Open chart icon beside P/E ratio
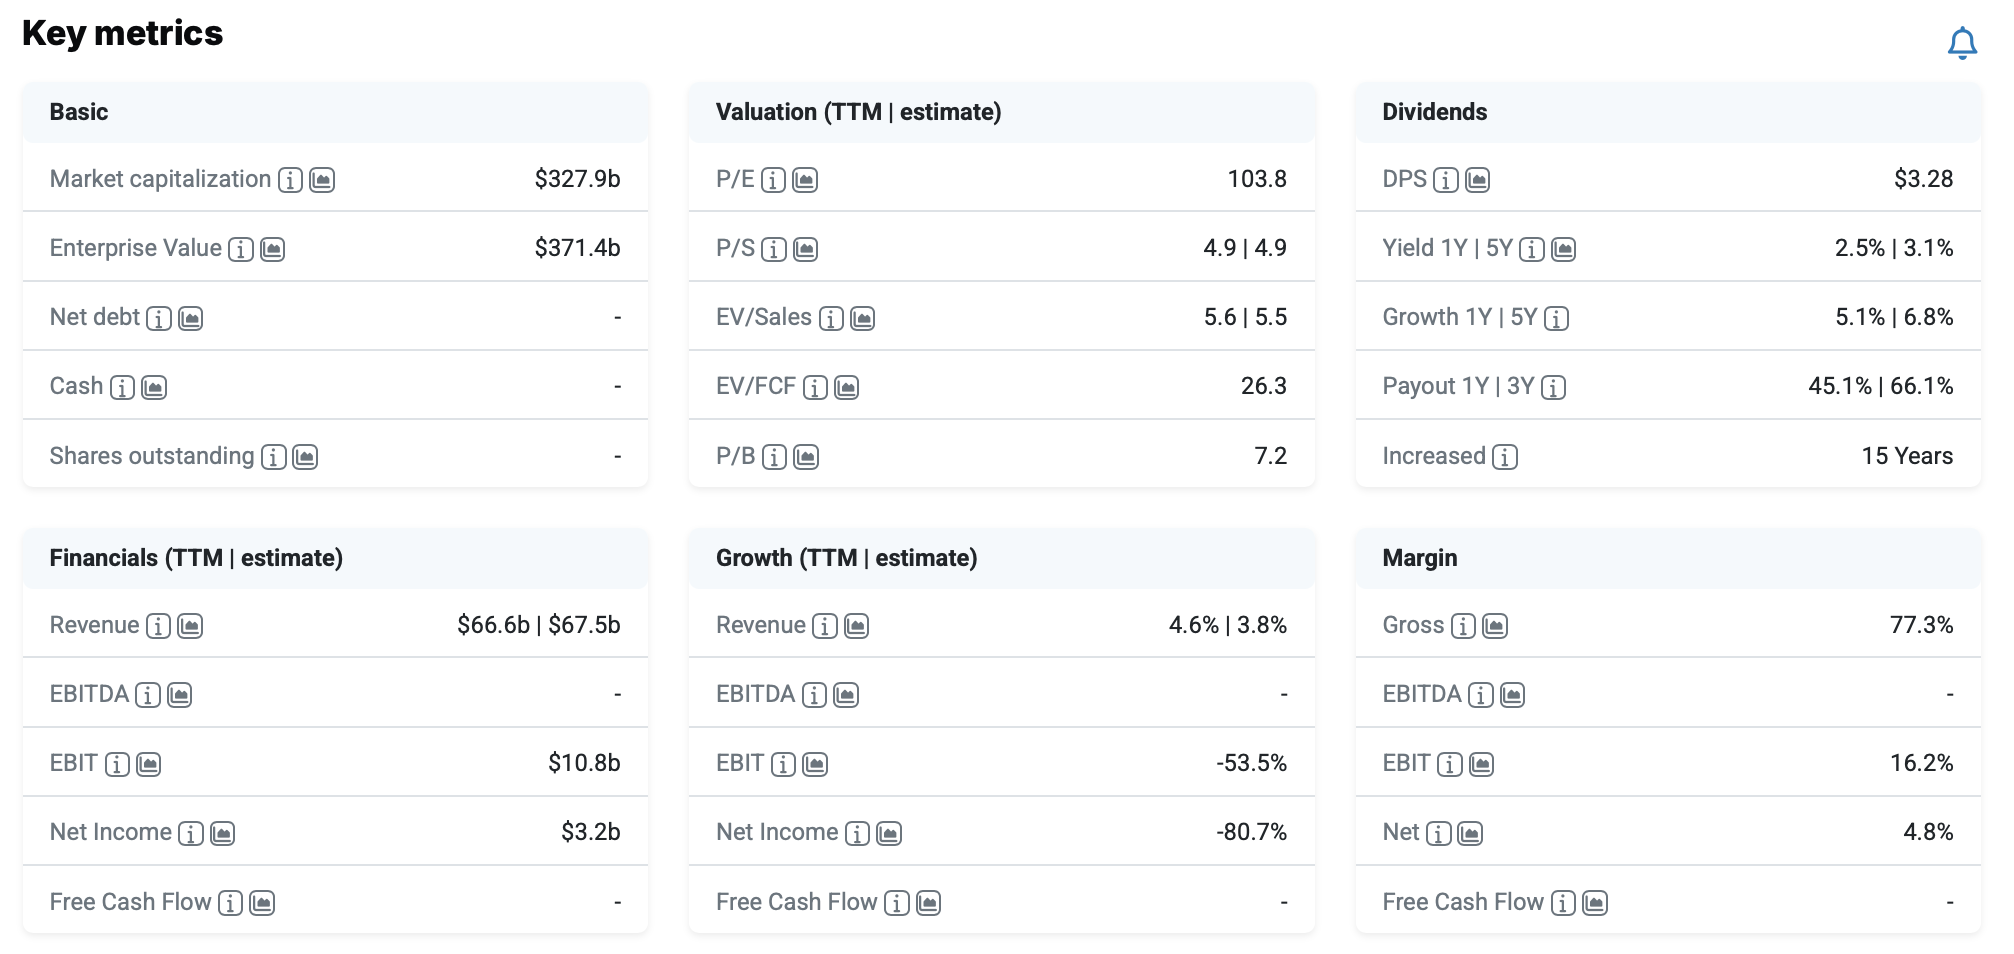Viewport: 2014px width, 954px height. pos(805,180)
